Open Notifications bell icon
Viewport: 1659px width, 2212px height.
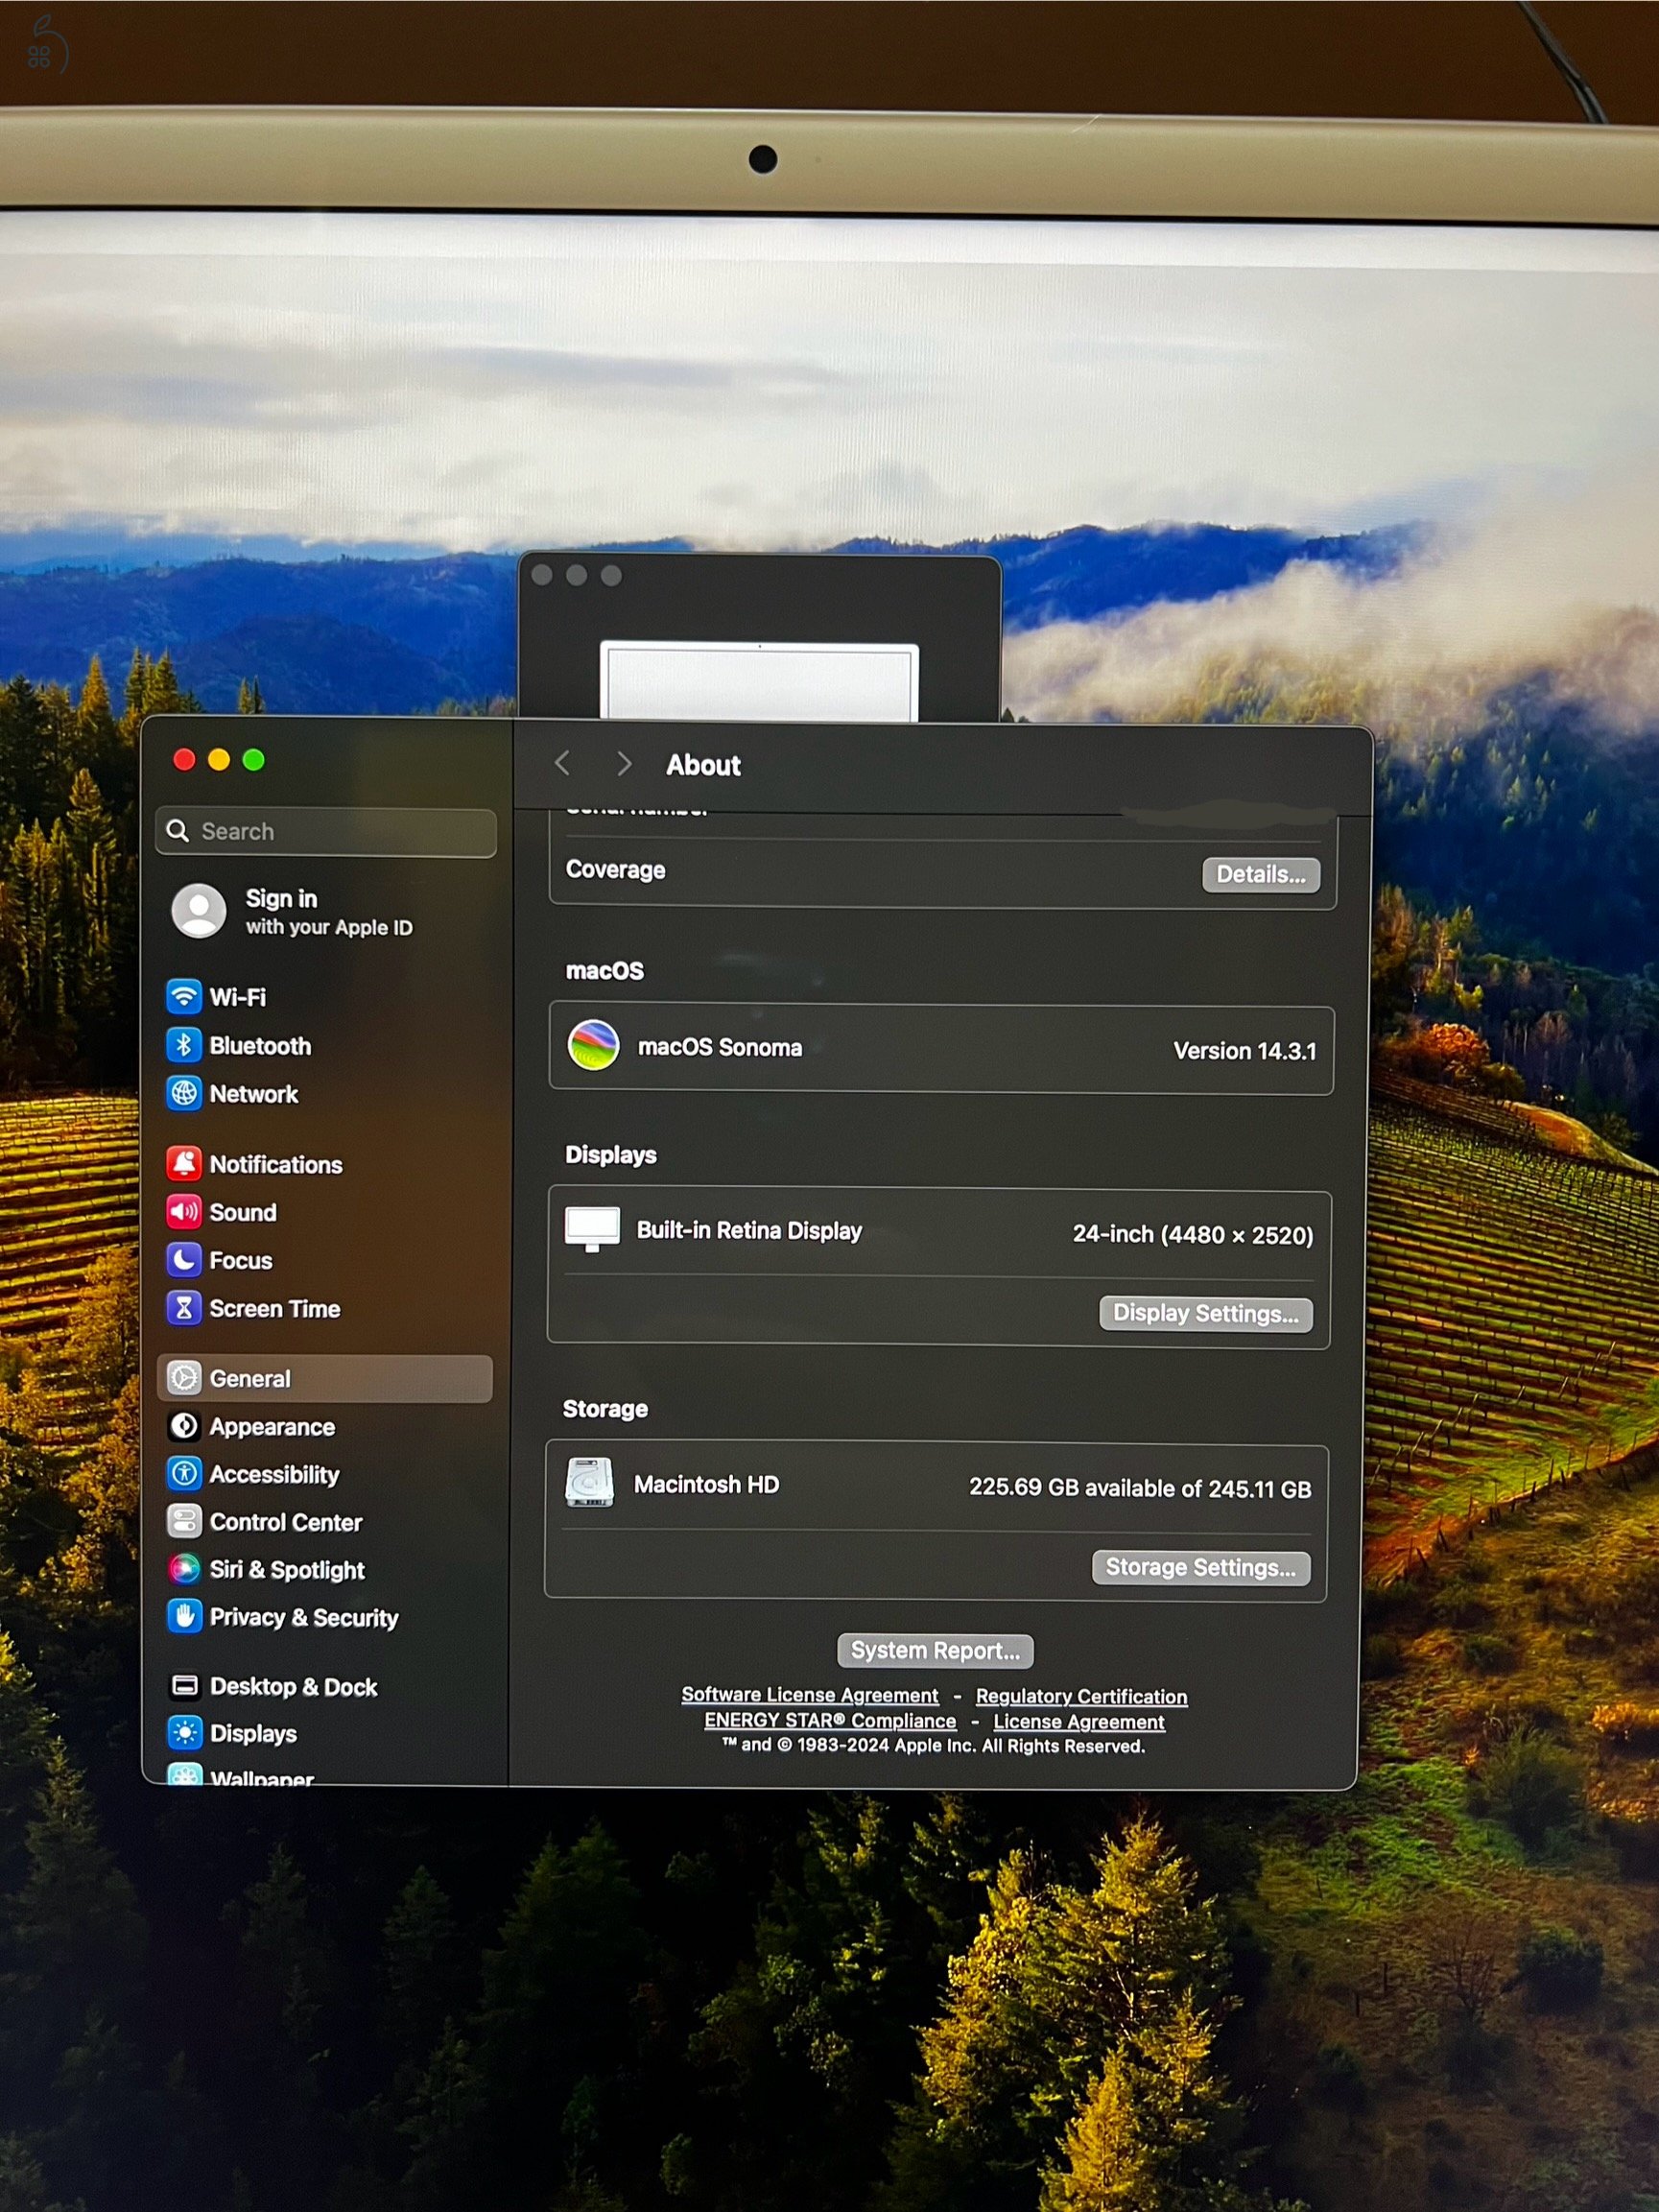(184, 1163)
